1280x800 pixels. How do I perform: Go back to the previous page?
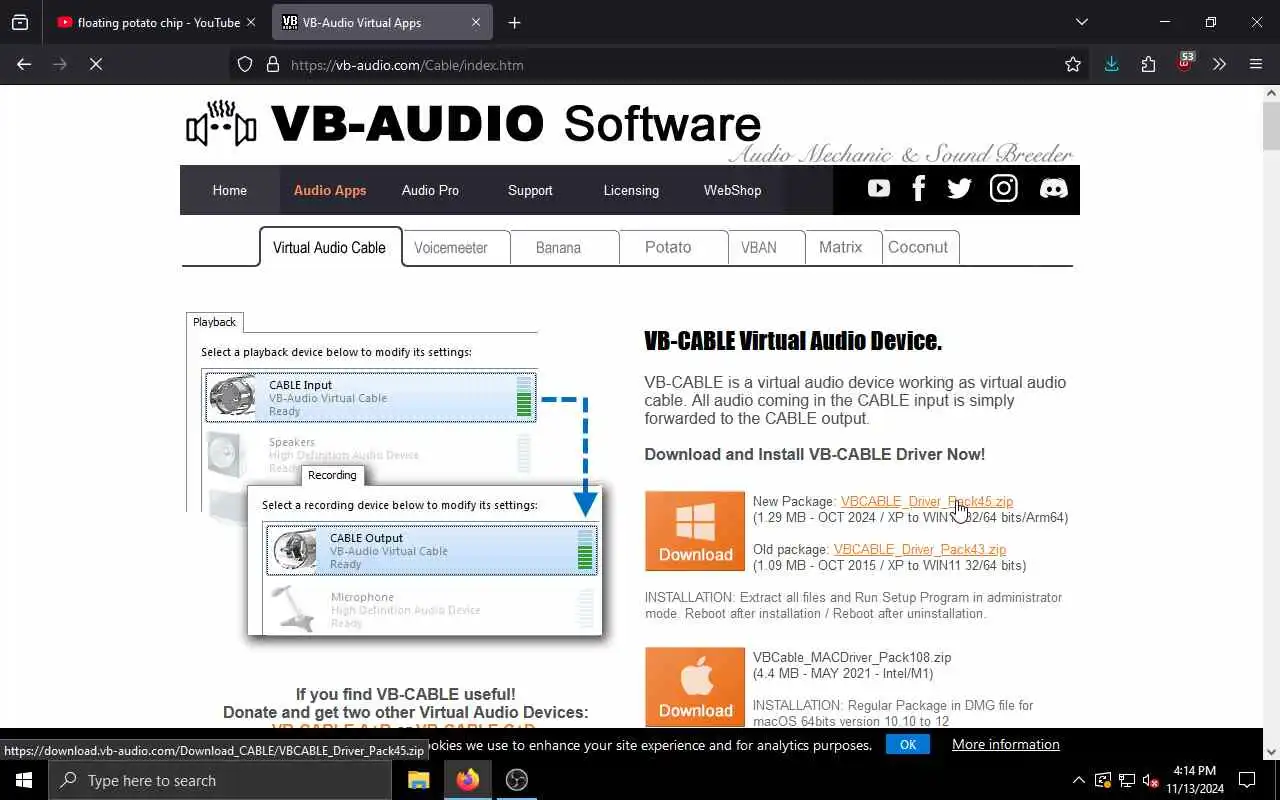24,64
